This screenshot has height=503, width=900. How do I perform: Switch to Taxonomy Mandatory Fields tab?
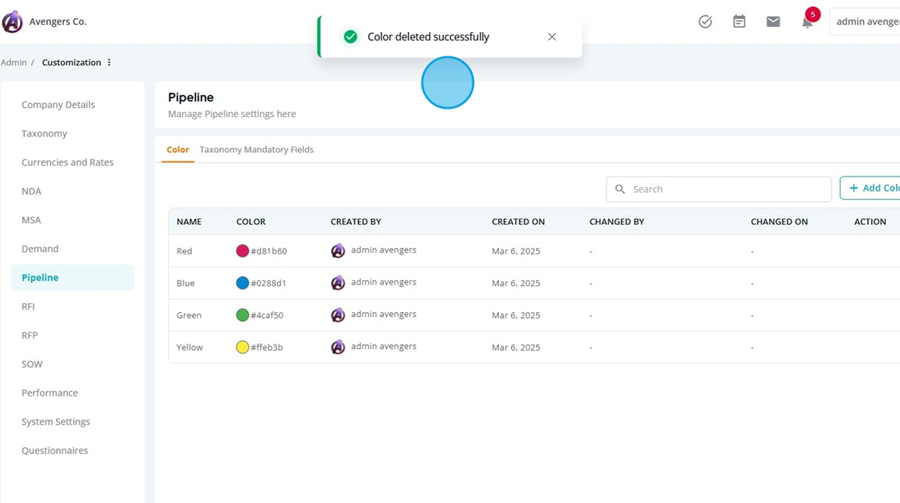pyautogui.click(x=257, y=150)
